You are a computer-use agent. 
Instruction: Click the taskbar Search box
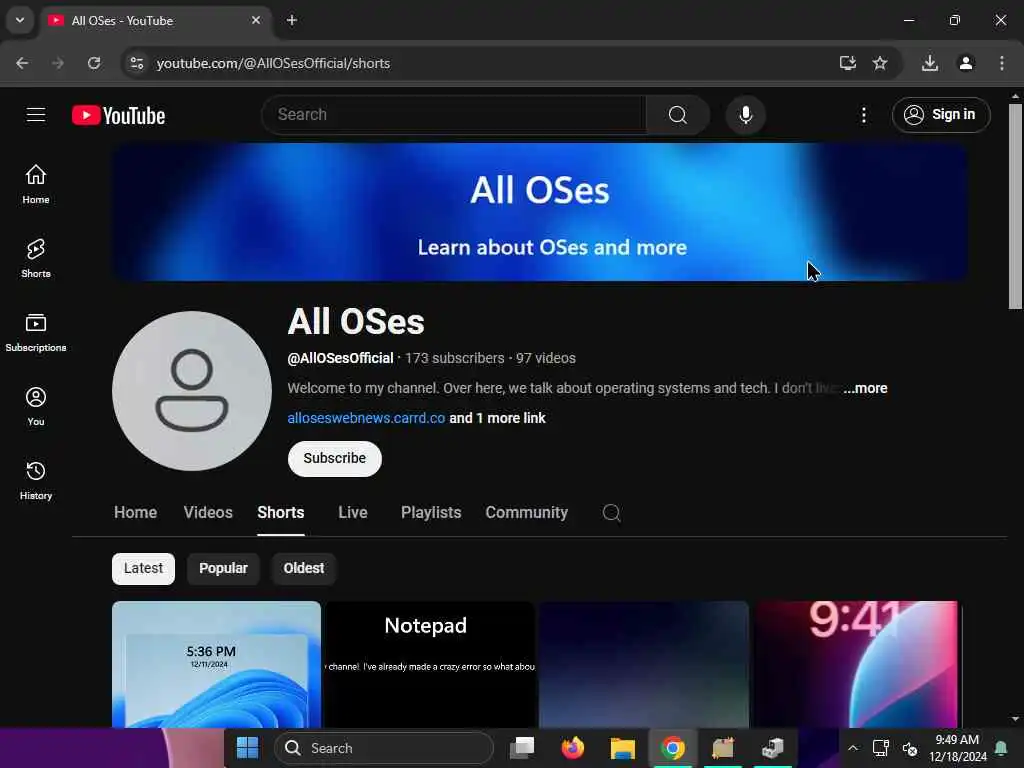click(x=384, y=748)
